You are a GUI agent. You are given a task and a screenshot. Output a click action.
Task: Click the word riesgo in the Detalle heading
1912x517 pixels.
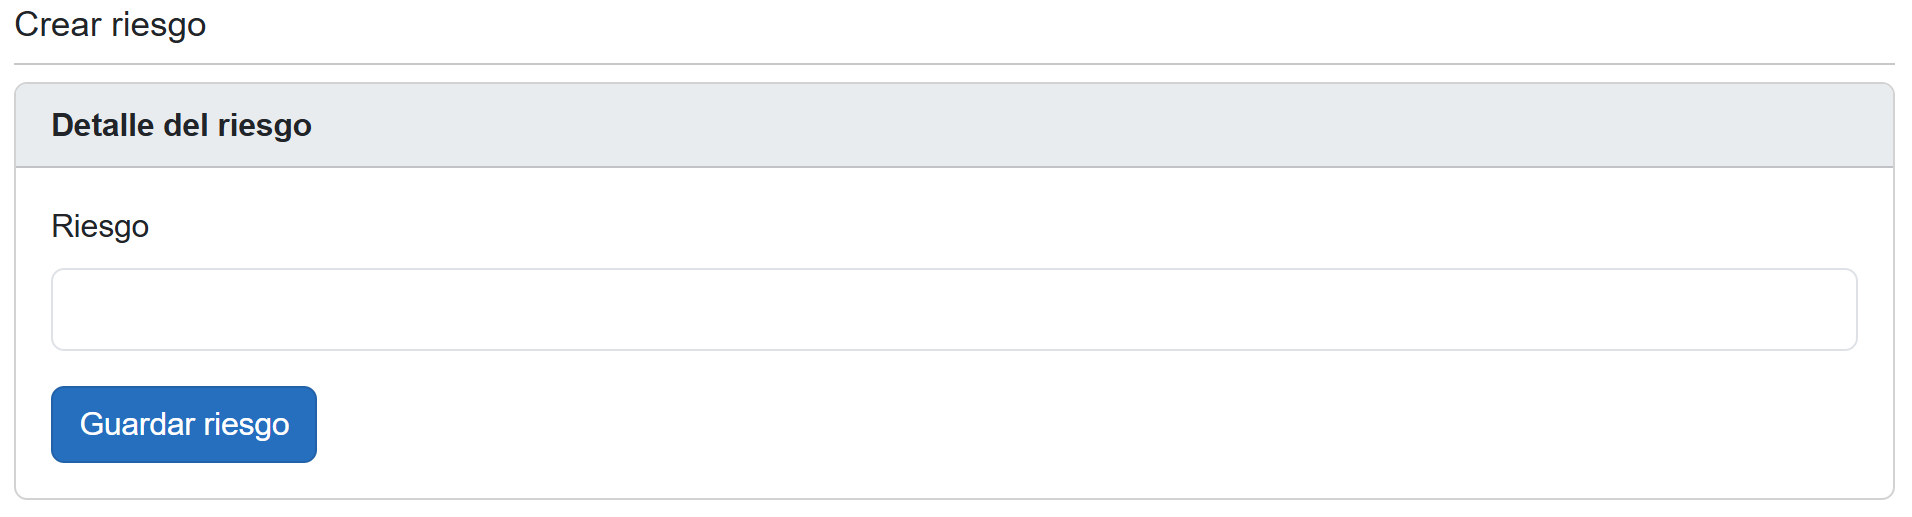[x=264, y=125]
